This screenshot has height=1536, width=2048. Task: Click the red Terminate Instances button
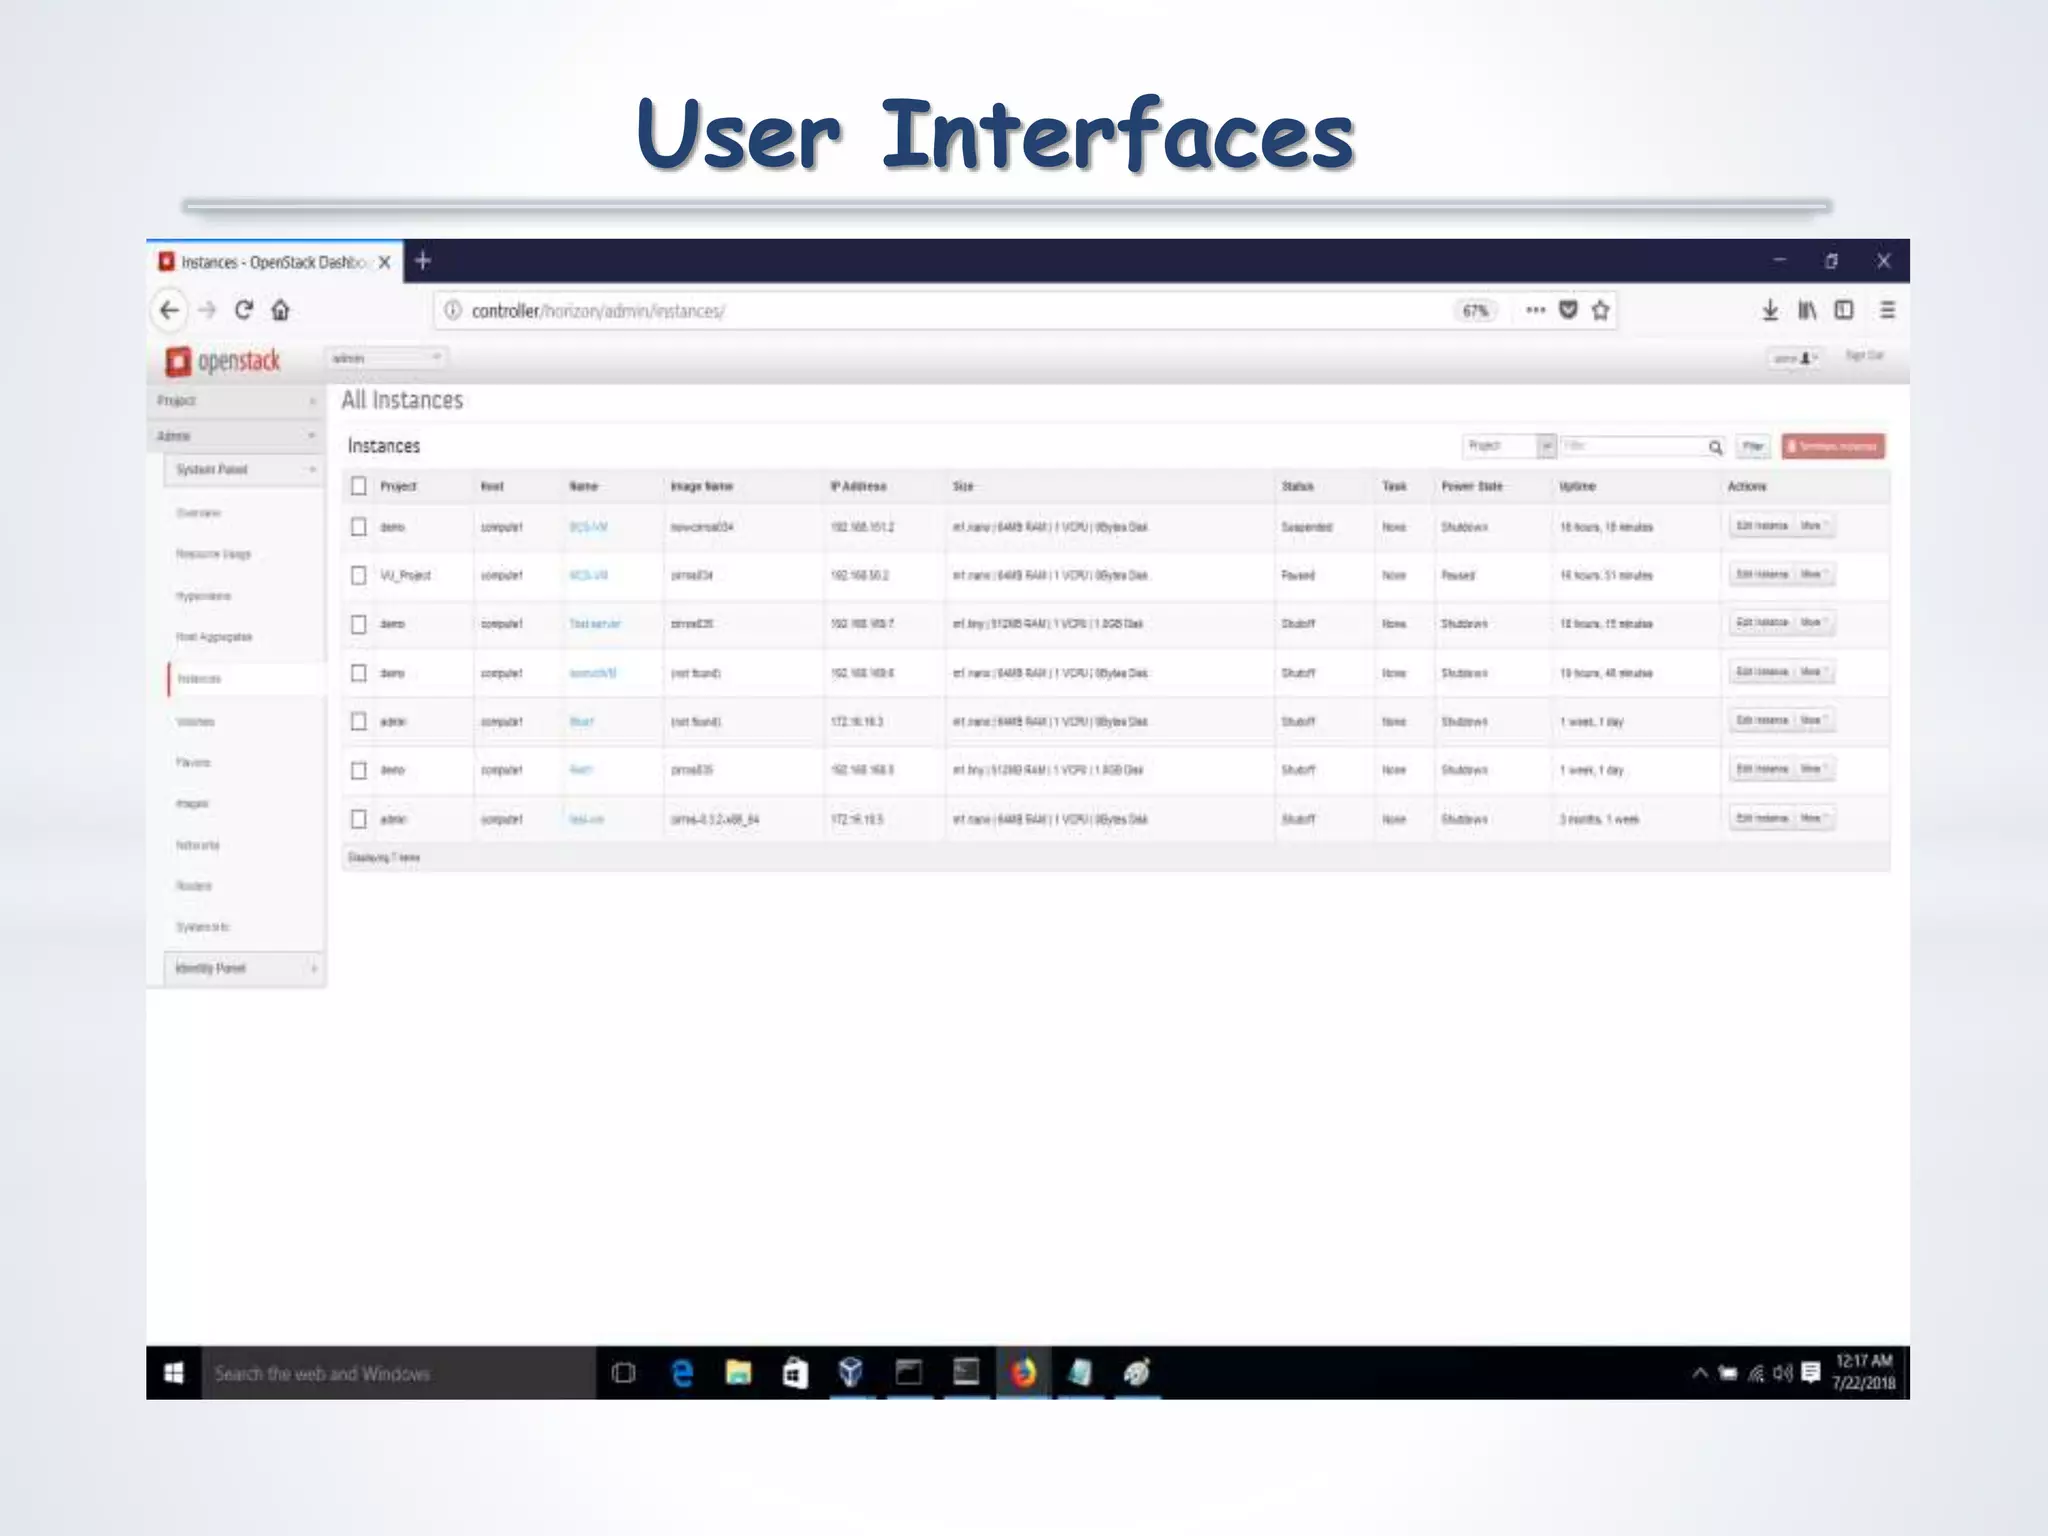(x=1833, y=446)
